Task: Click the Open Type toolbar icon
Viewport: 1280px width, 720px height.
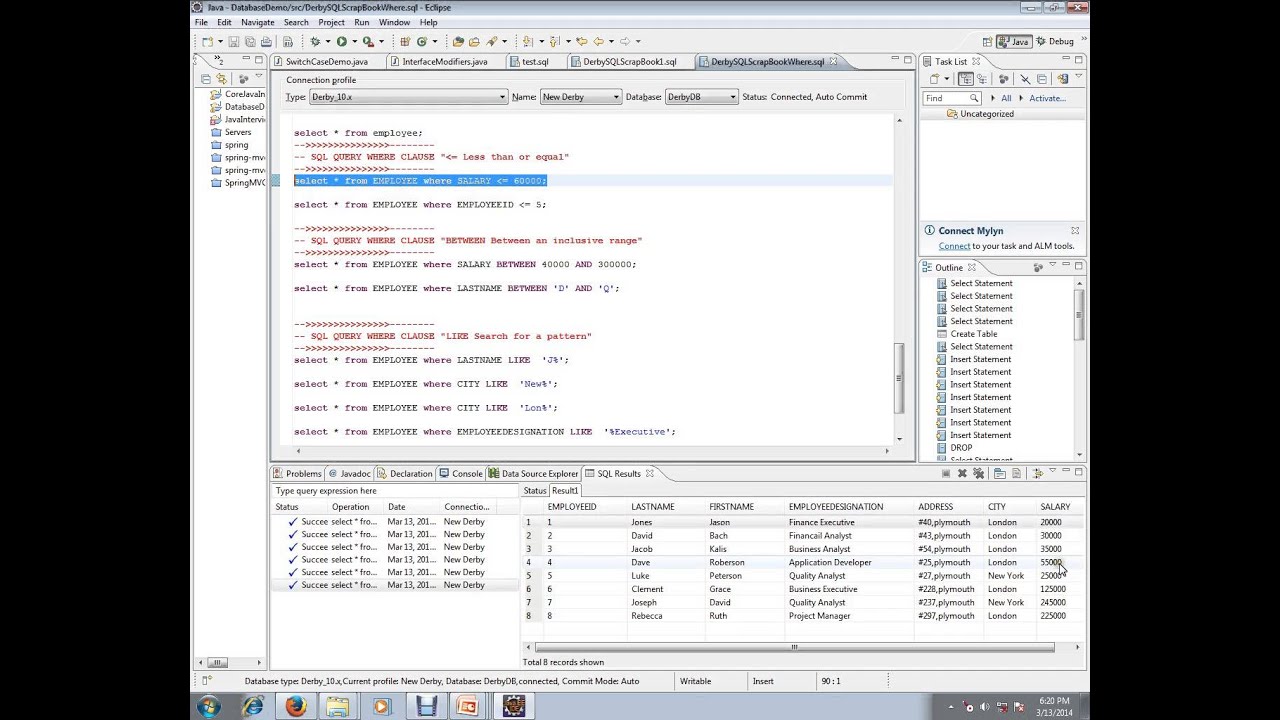Action: pos(458,41)
